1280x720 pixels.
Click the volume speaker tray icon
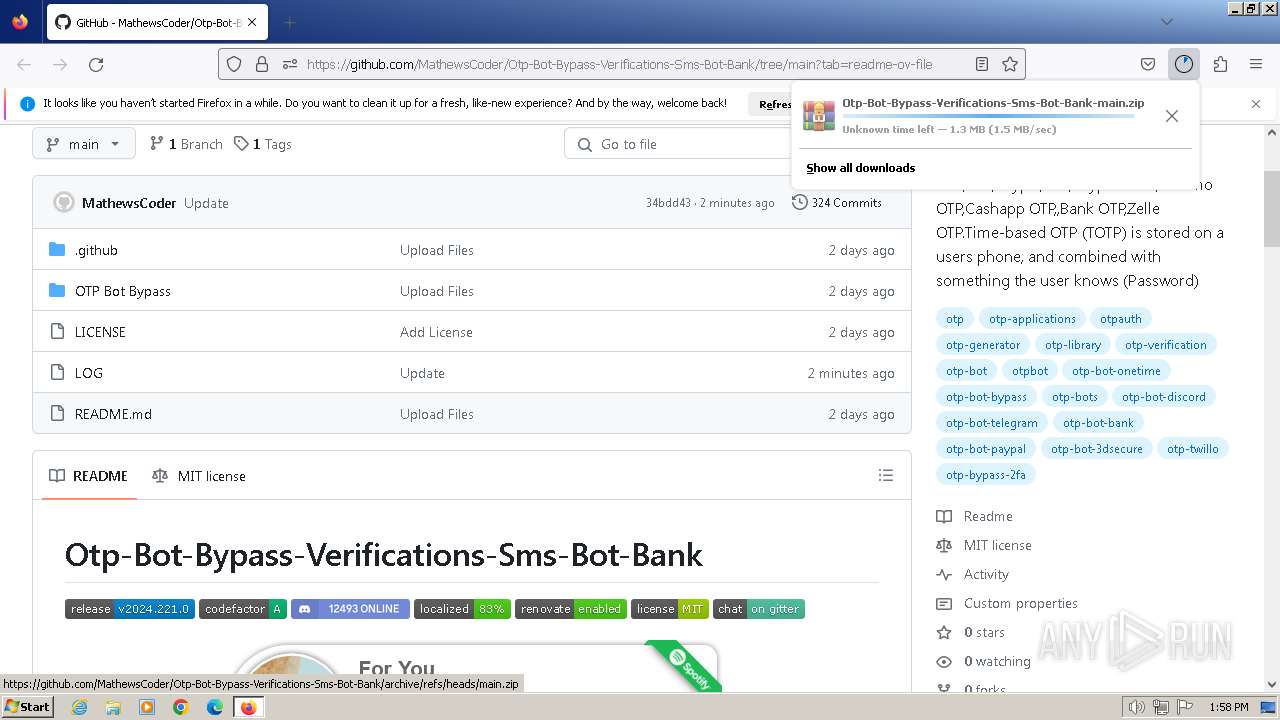click(1137, 707)
